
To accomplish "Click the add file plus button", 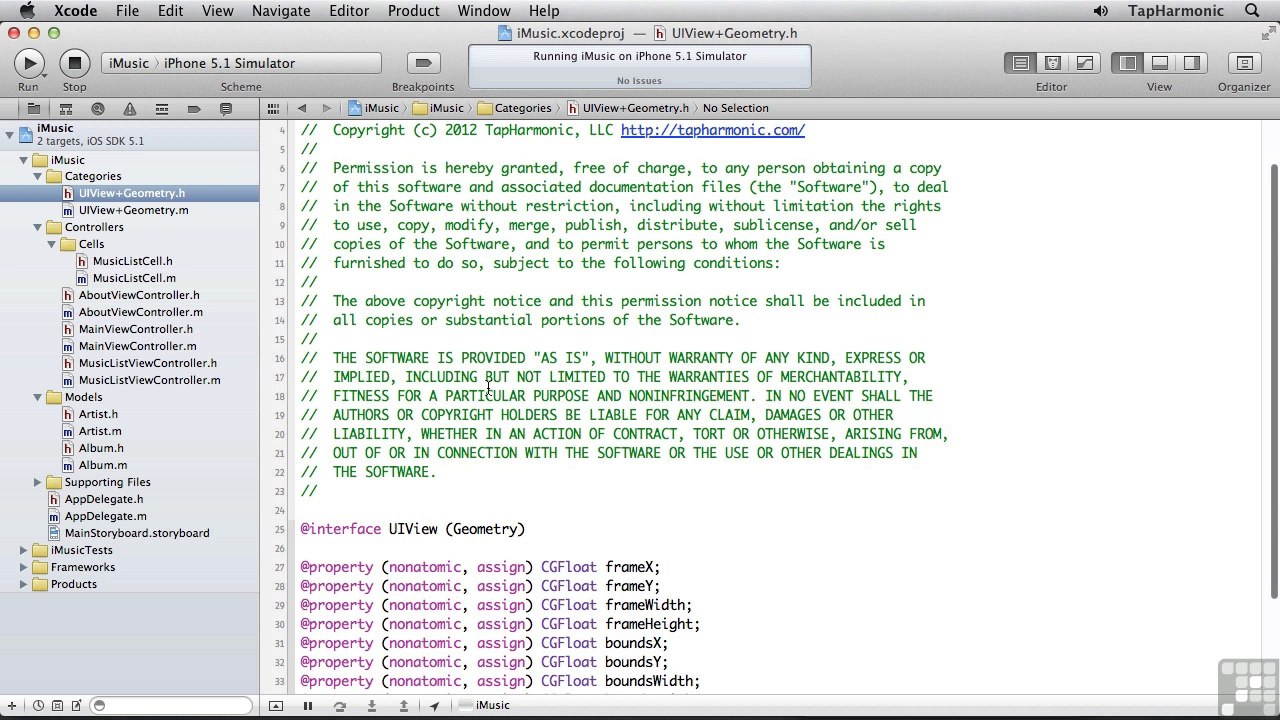I will 11,705.
